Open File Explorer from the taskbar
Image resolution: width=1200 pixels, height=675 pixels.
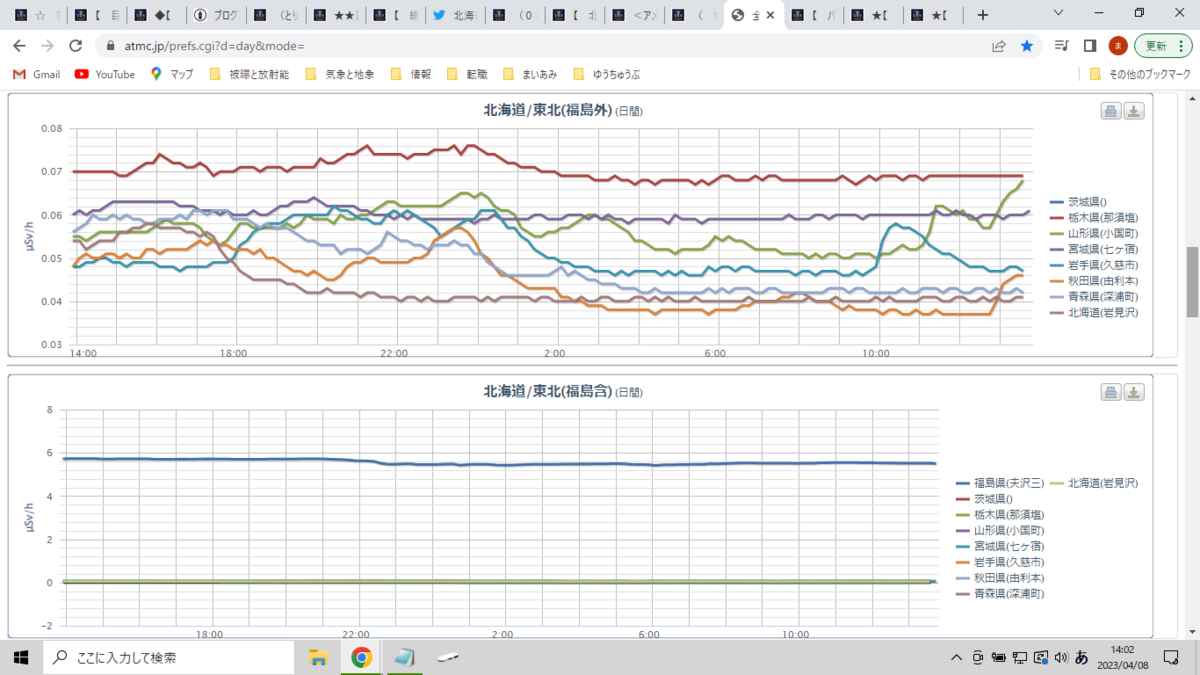(x=318, y=657)
